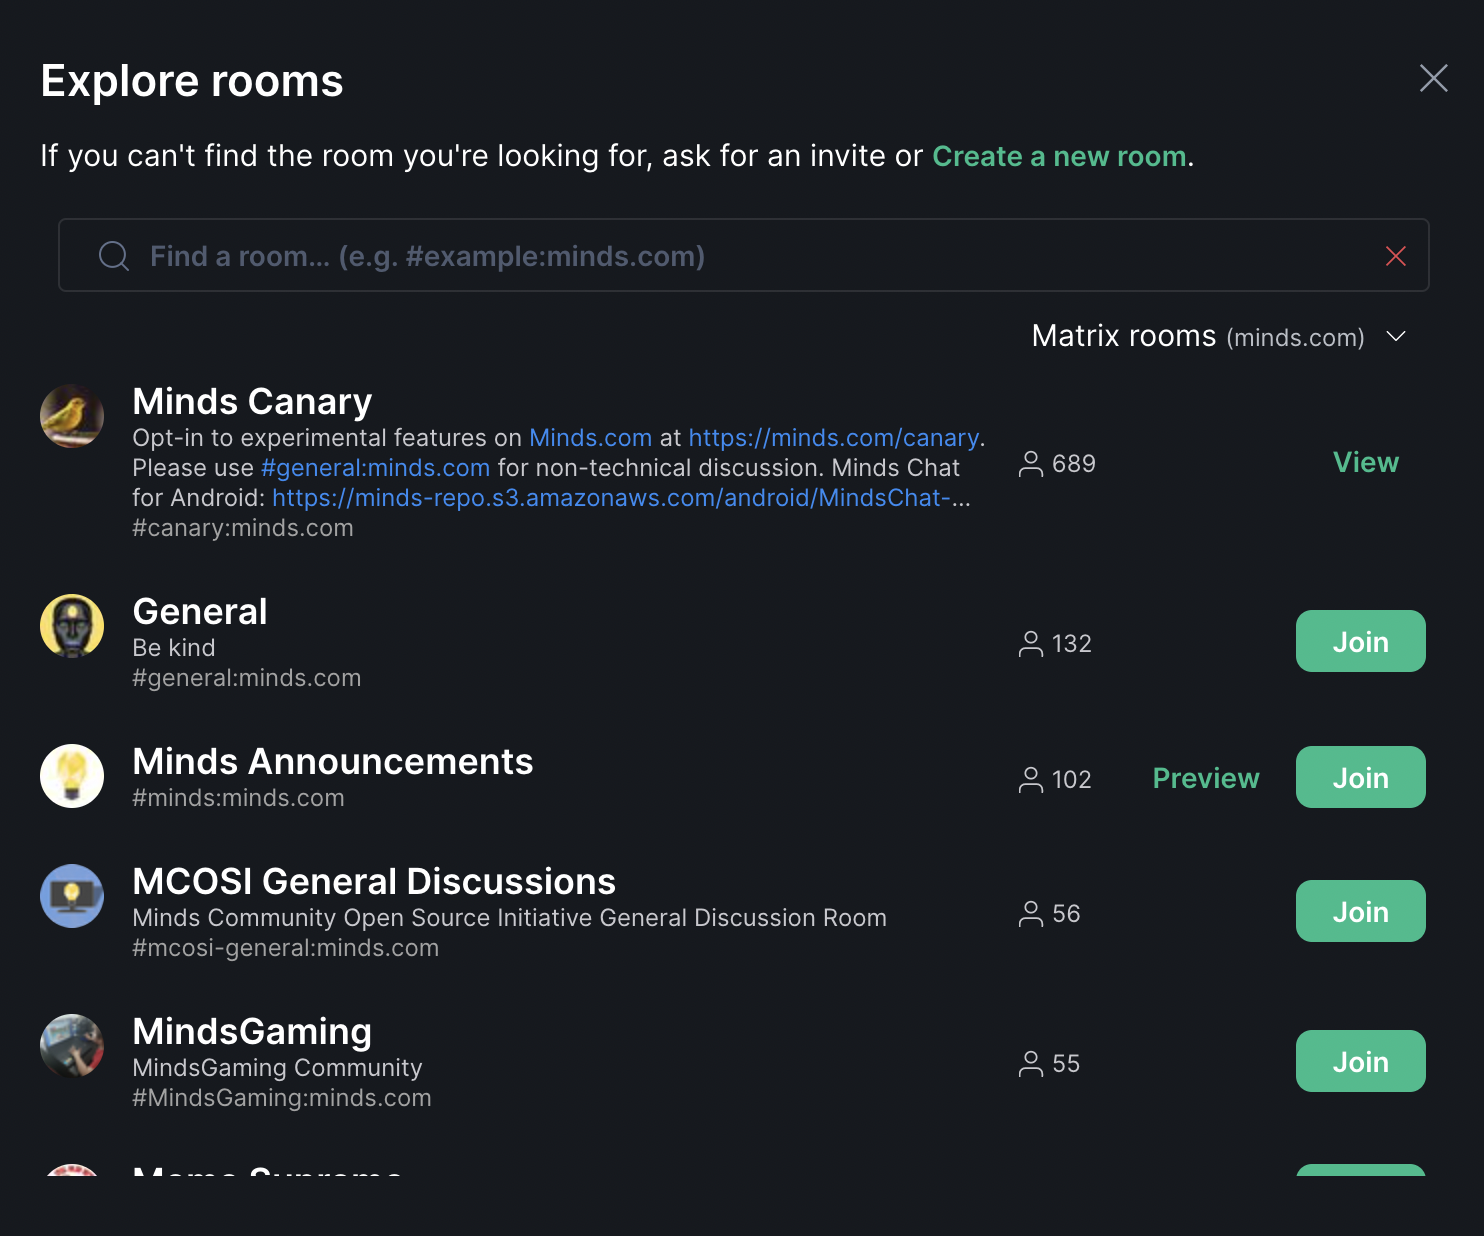
Task: Follow the Minds.com link in Canary description
Action: [590, 438]
